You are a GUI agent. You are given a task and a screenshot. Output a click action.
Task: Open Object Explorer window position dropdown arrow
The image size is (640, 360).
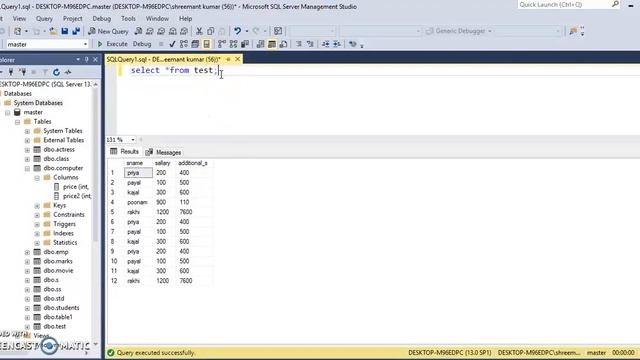[x=78, y=60]
